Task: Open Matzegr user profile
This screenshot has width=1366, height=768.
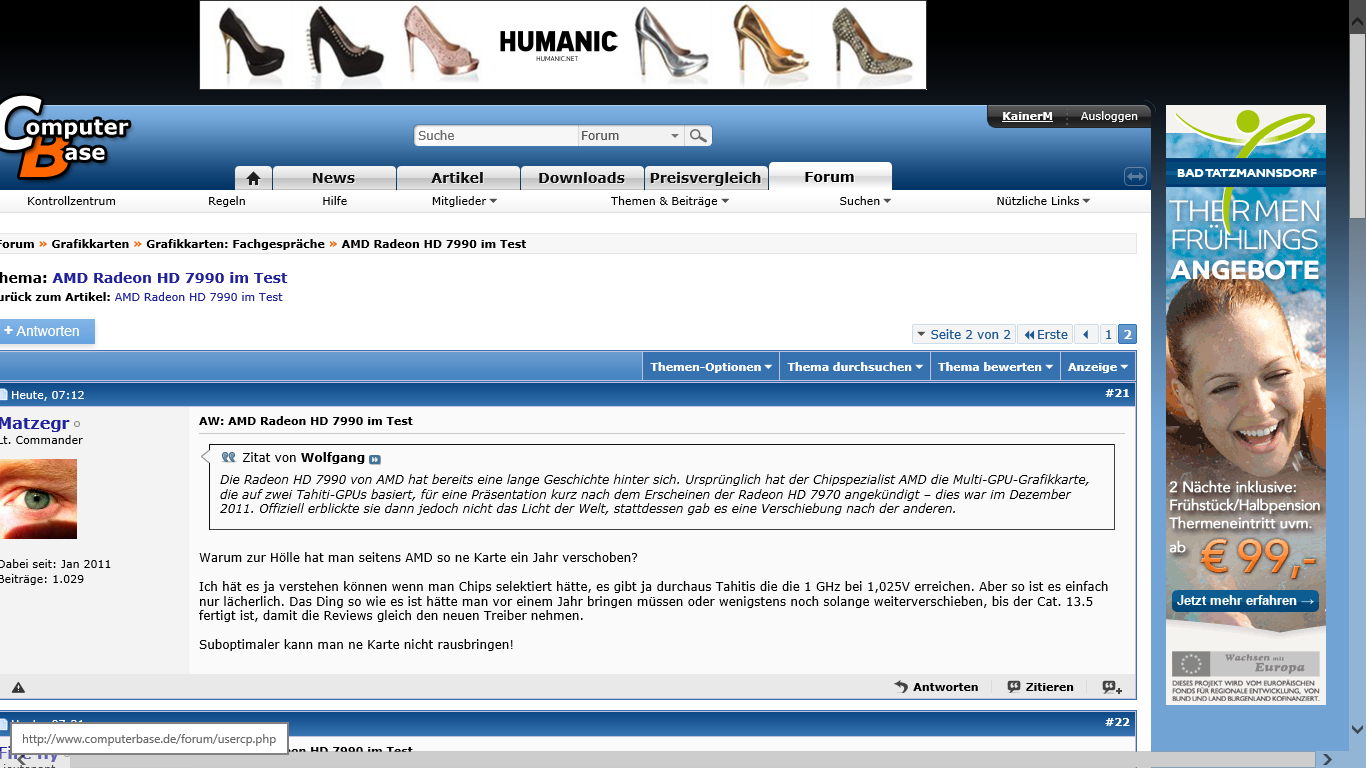Action: pos(34,423)
